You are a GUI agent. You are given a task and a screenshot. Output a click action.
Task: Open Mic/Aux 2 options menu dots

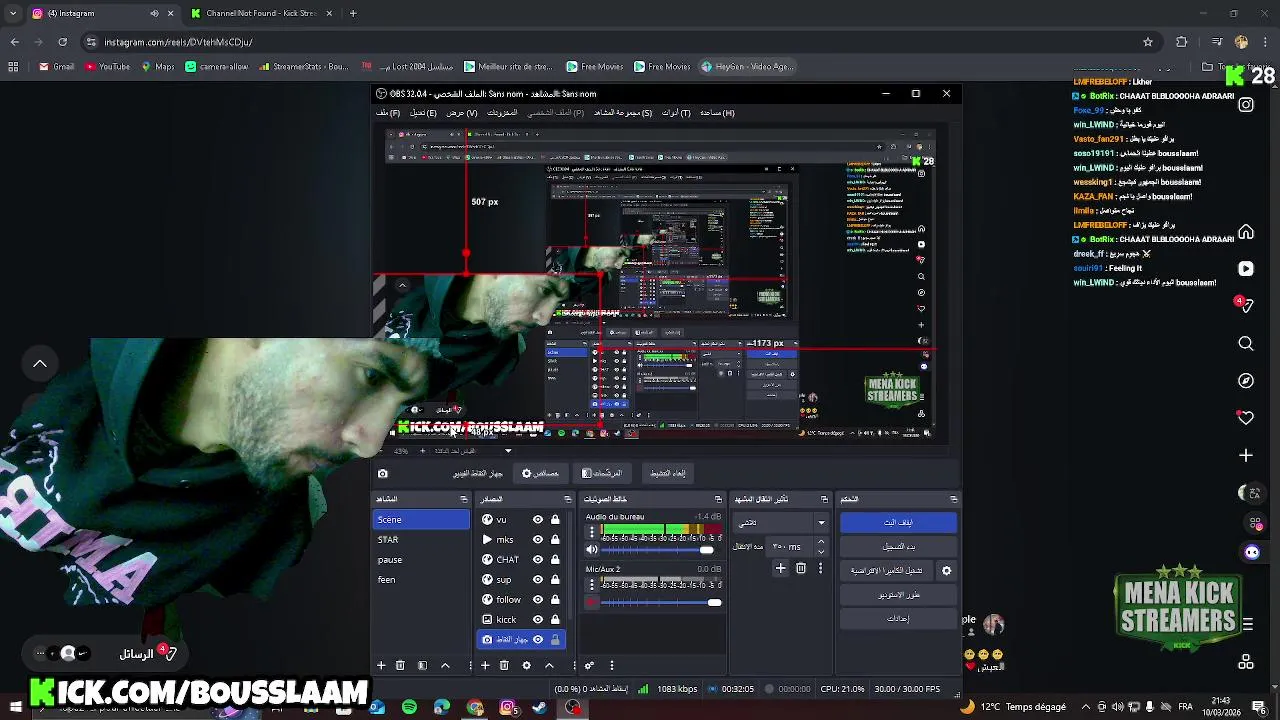click(592, 584)
